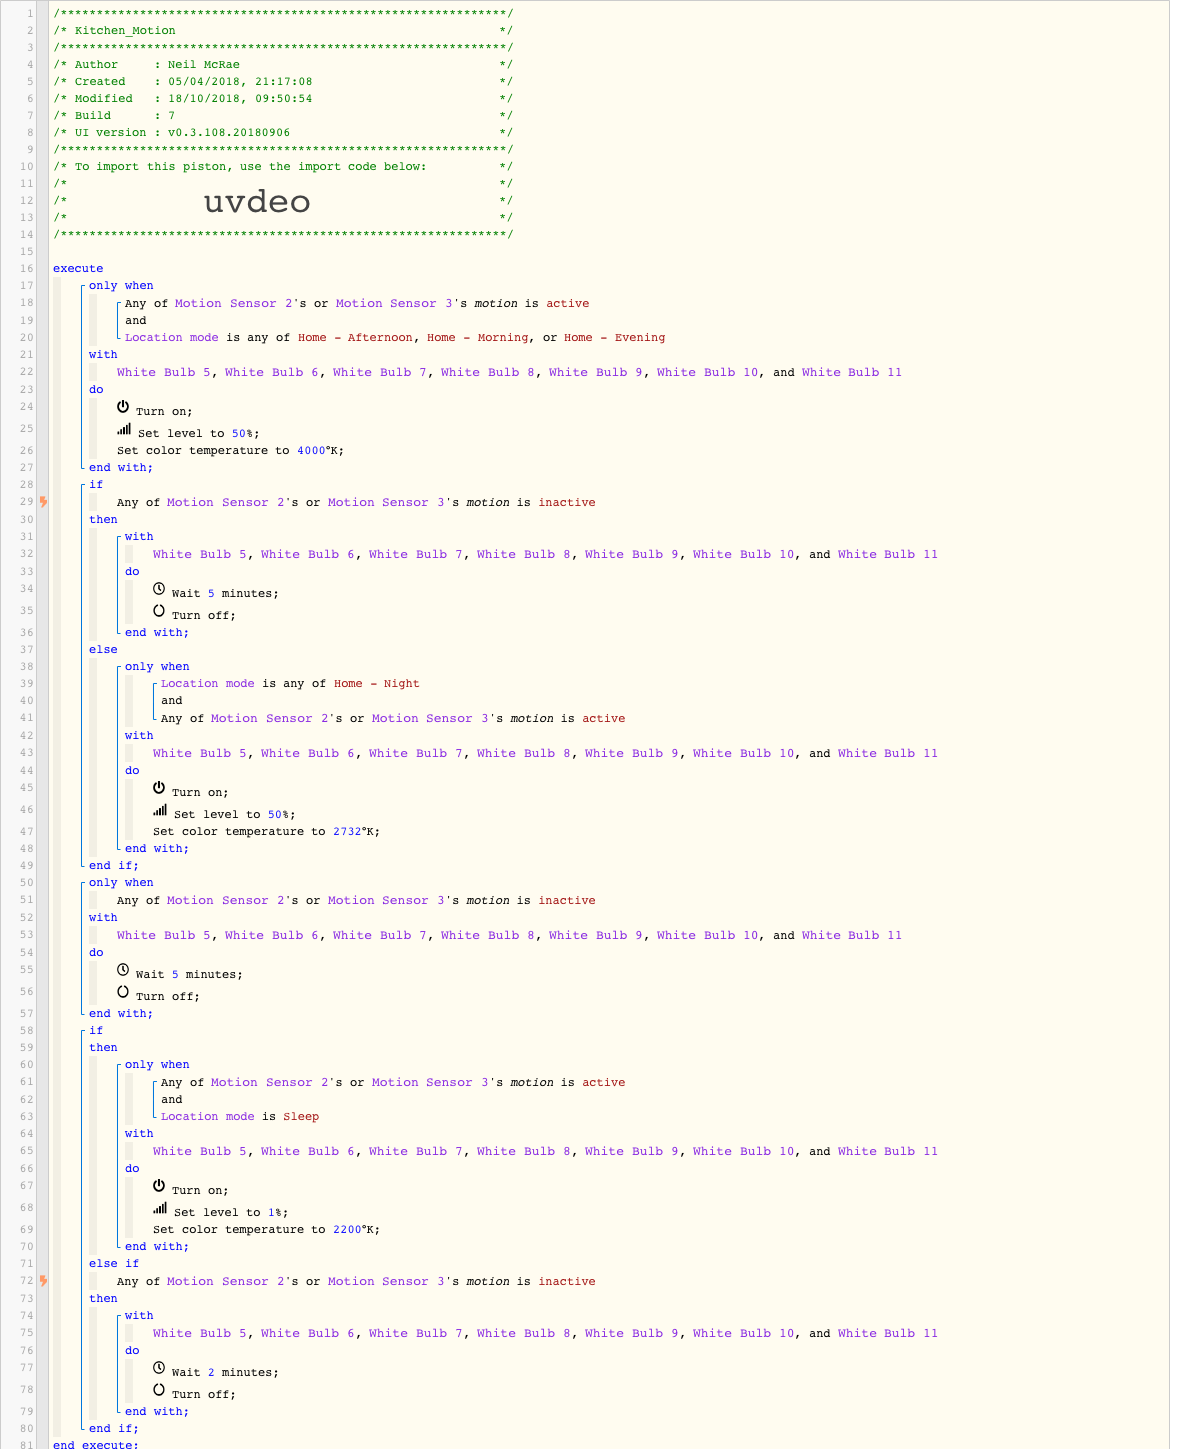
Task: Click the 50% level value on line 46
Action: [278, 815]
